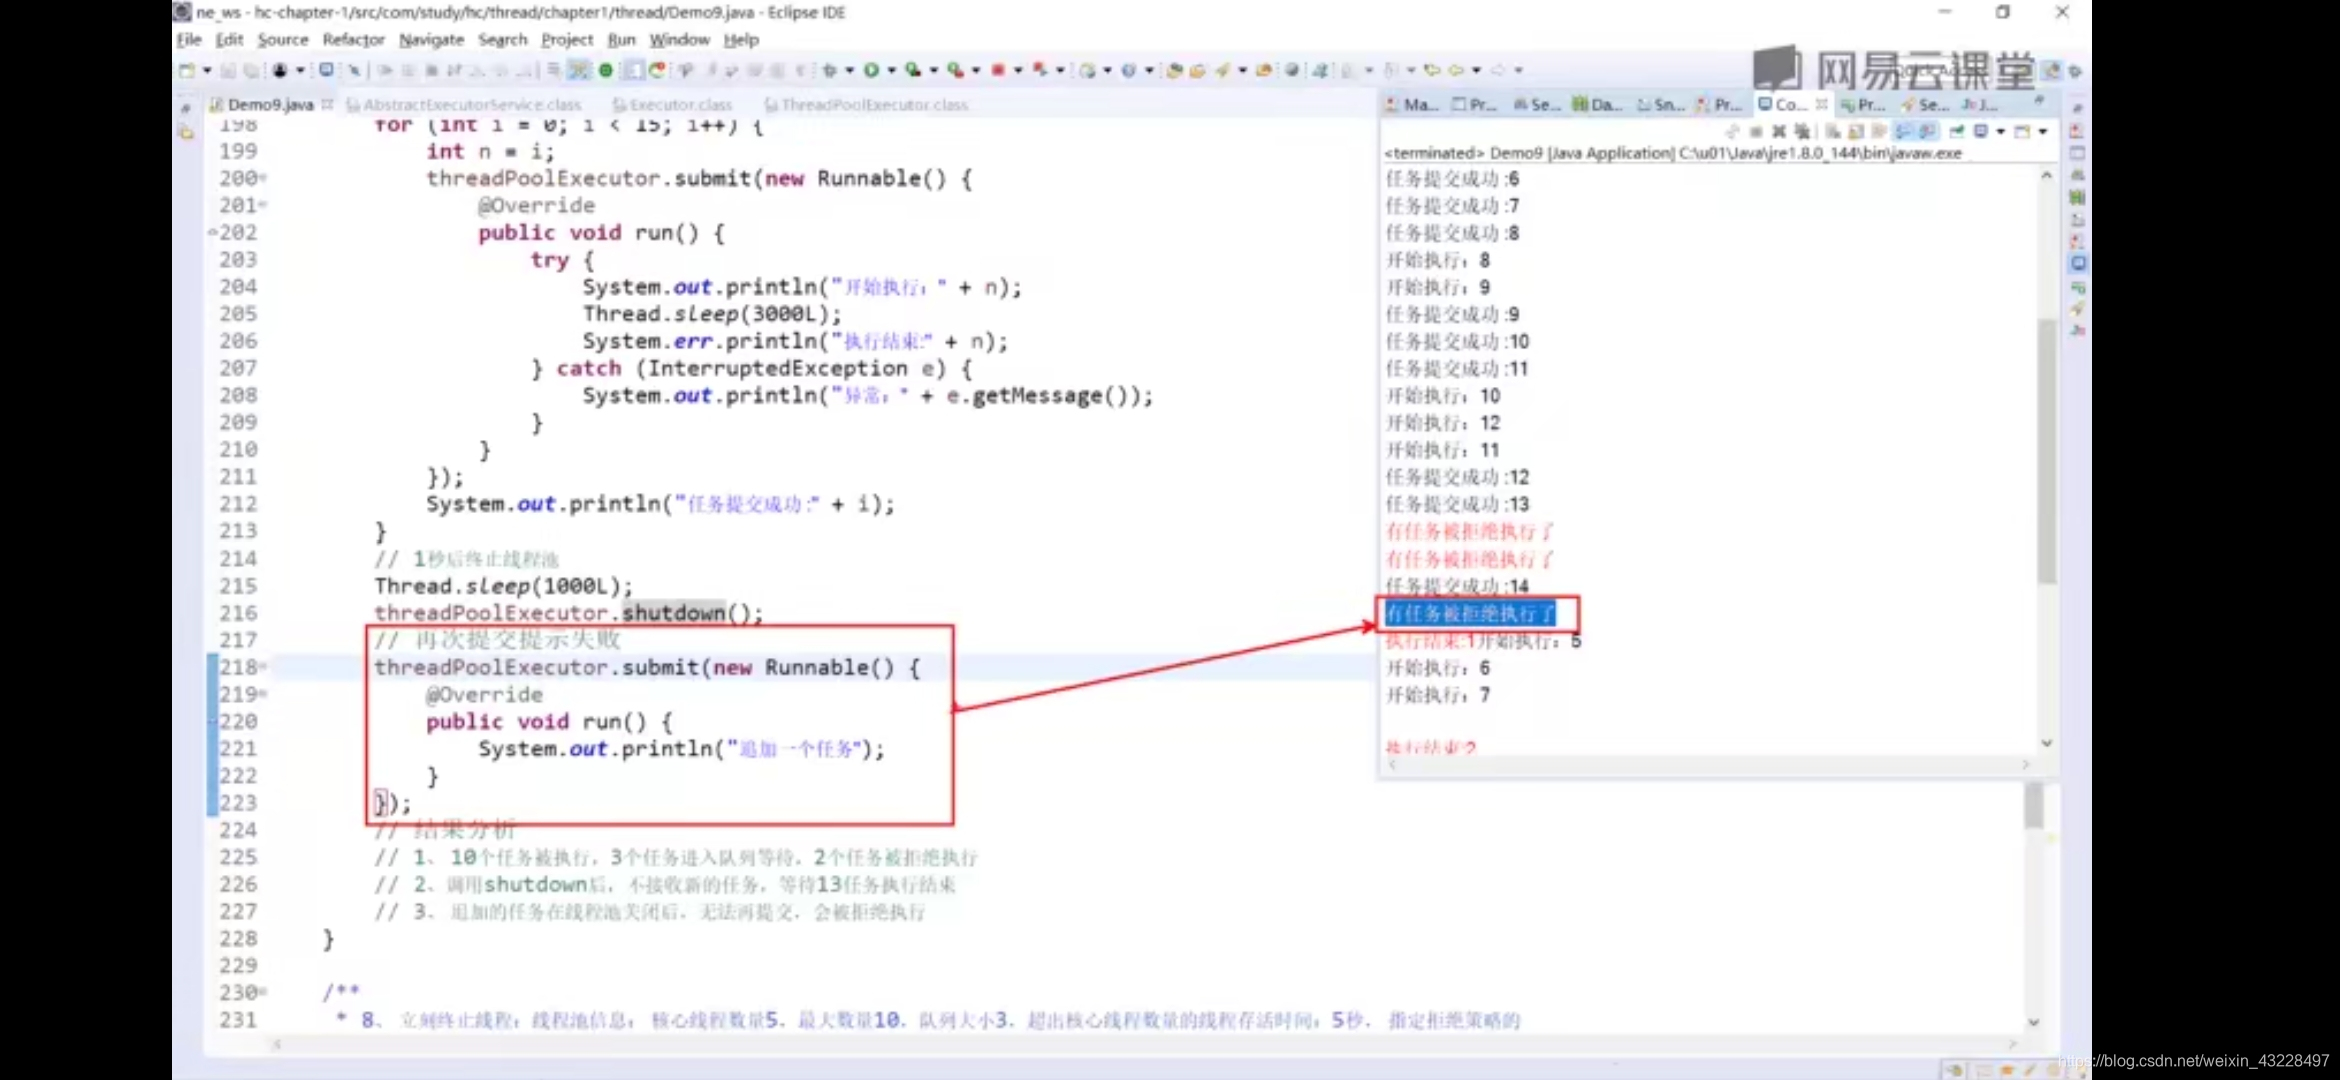Open the Help menu
Viewport: 2340px width, 1080px height.
point(741,39)
